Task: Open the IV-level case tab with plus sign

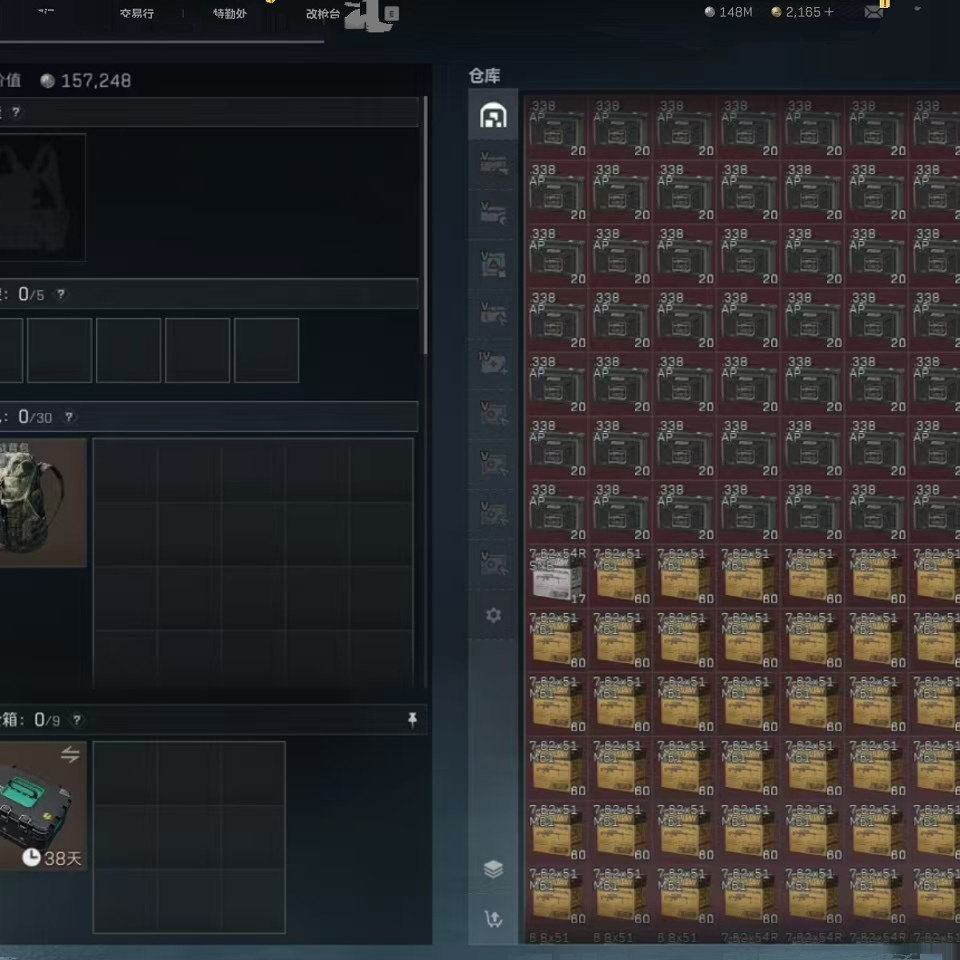Action: click(x=493, y=362)
